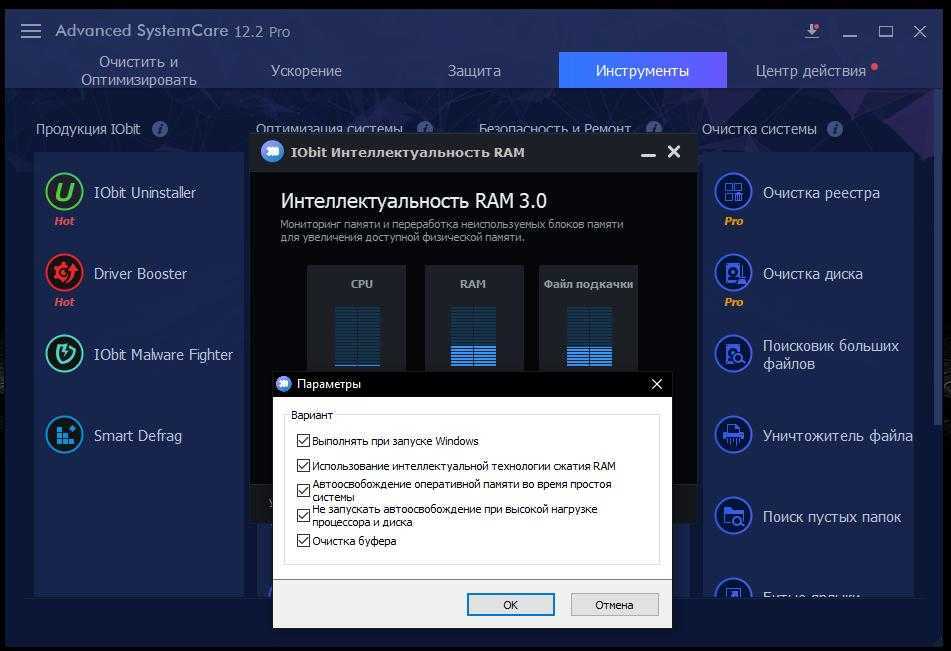Open Очистка диска tool icon
This screenshot has height=651, width=951.
(x=733, y=273)
